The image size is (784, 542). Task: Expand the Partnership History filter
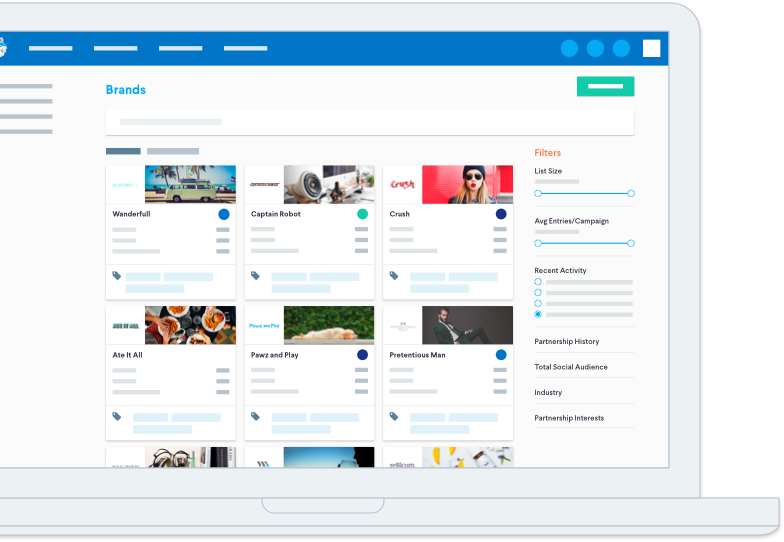point(566,342)
